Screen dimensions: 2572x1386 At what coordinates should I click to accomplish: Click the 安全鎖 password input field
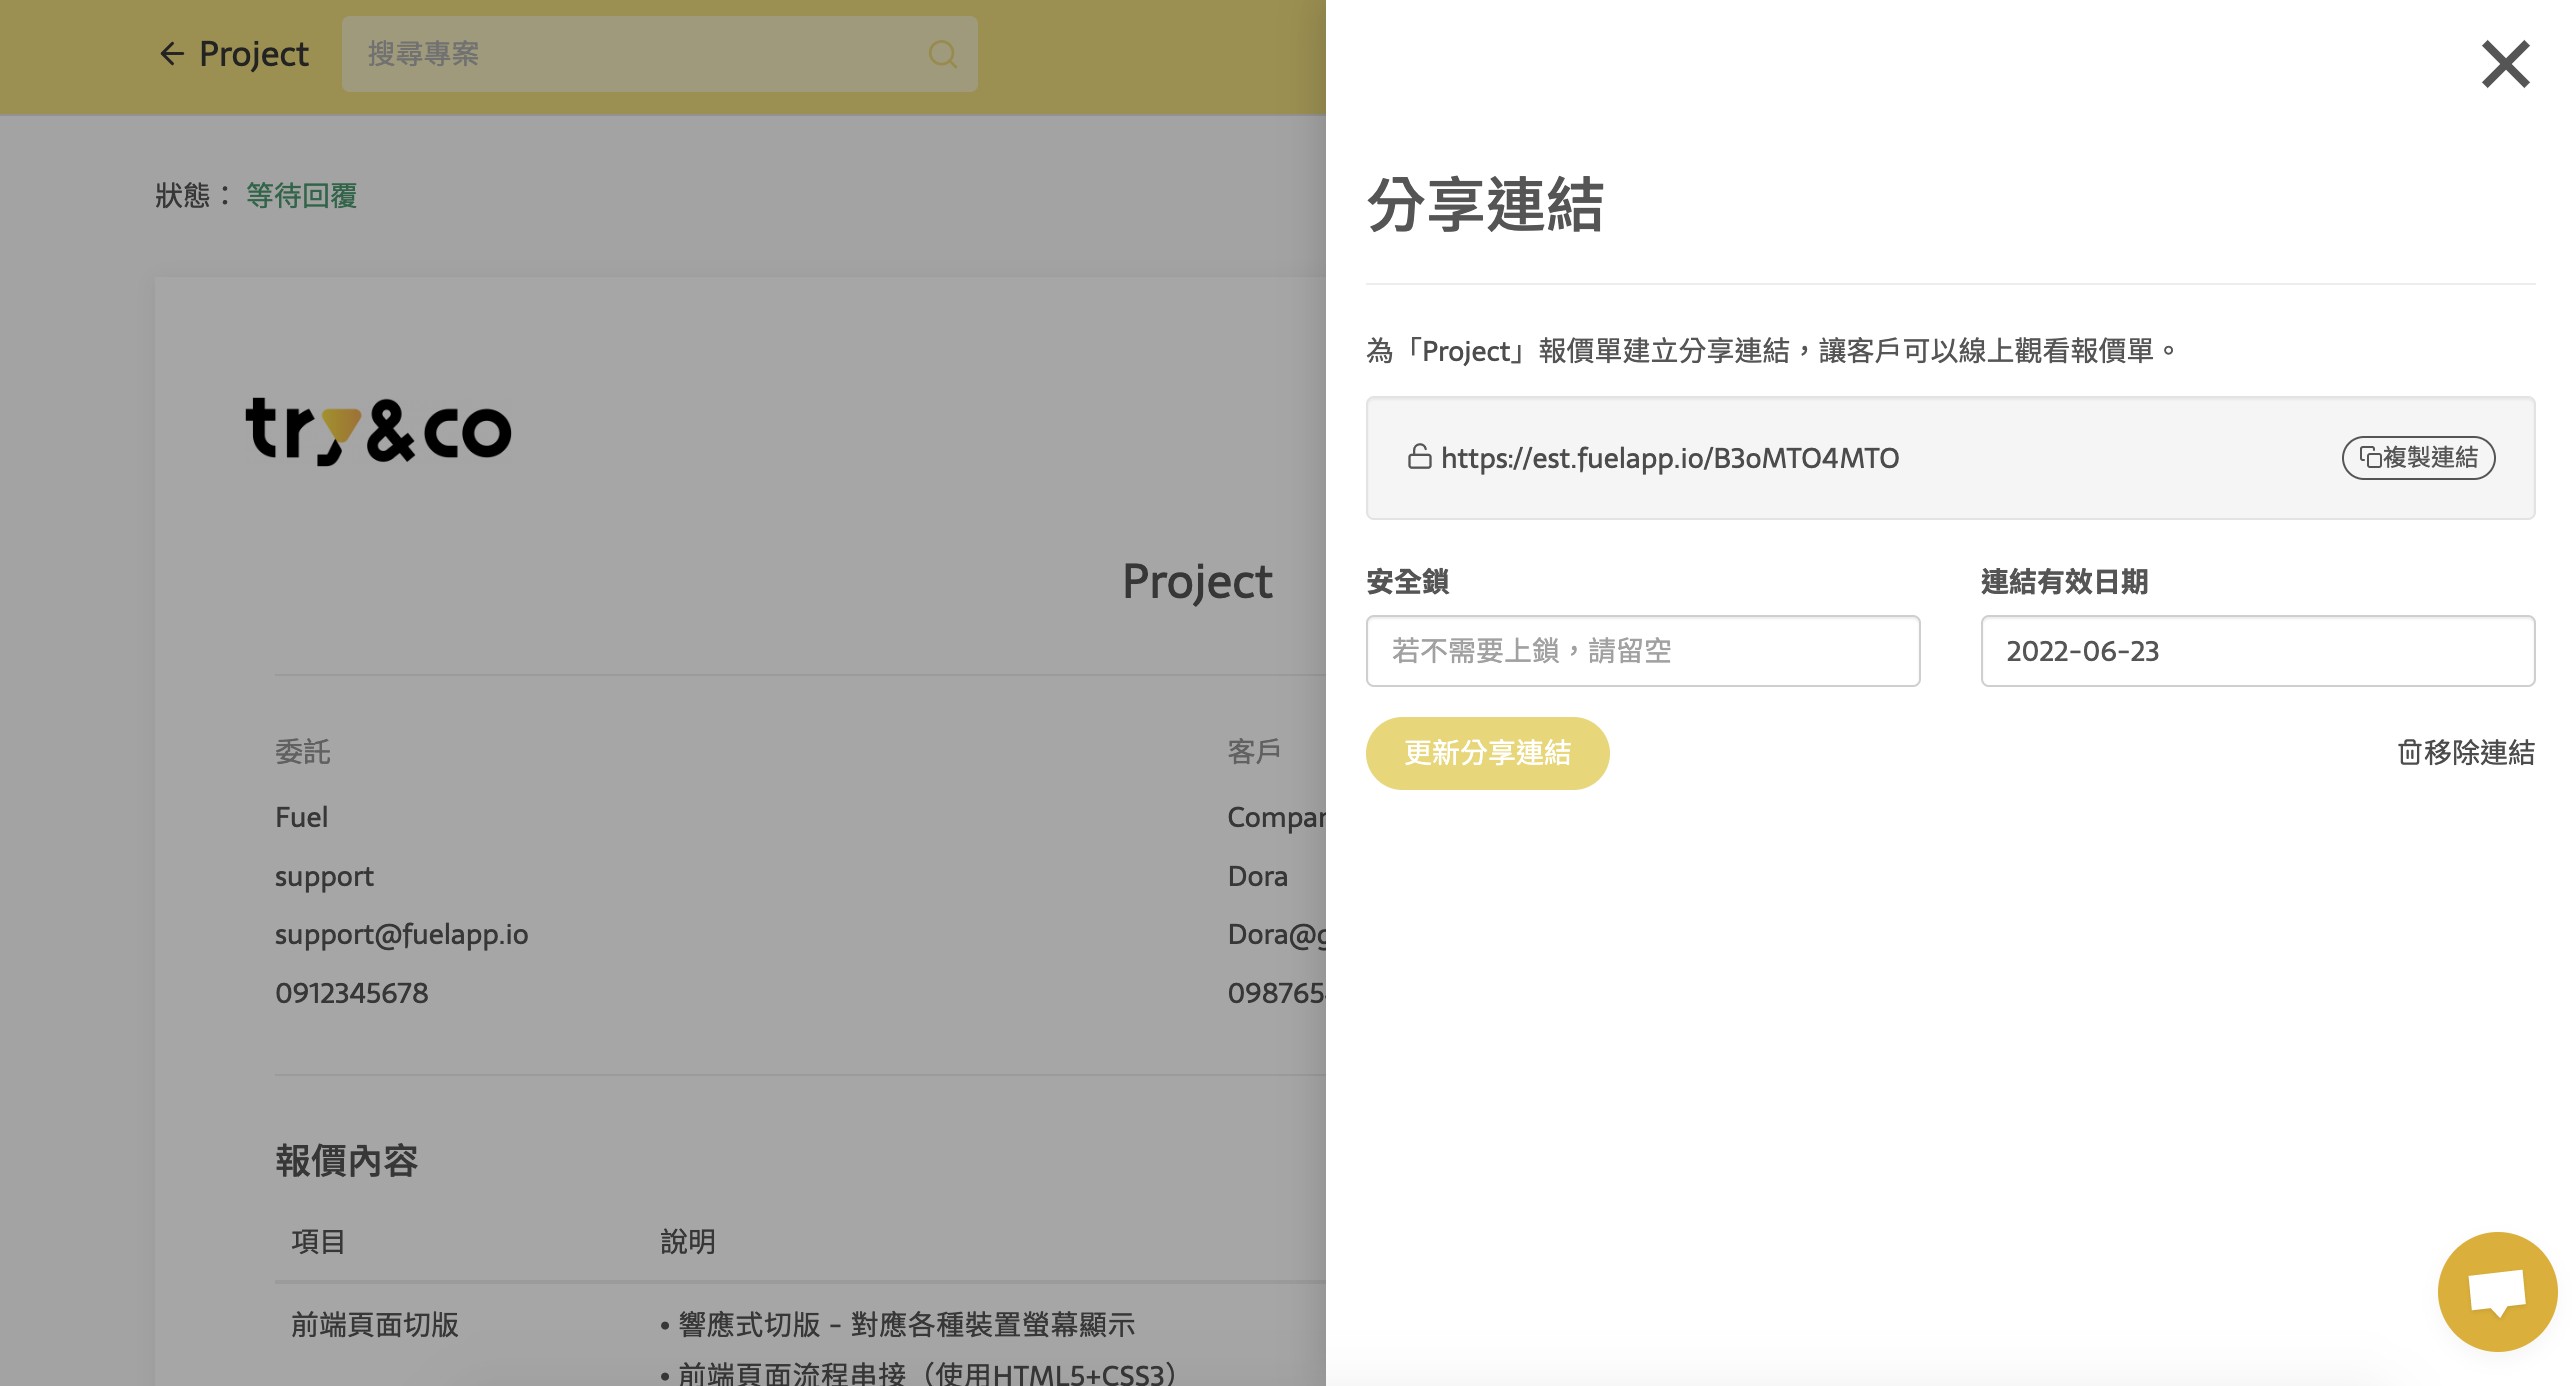[1643, 651]
